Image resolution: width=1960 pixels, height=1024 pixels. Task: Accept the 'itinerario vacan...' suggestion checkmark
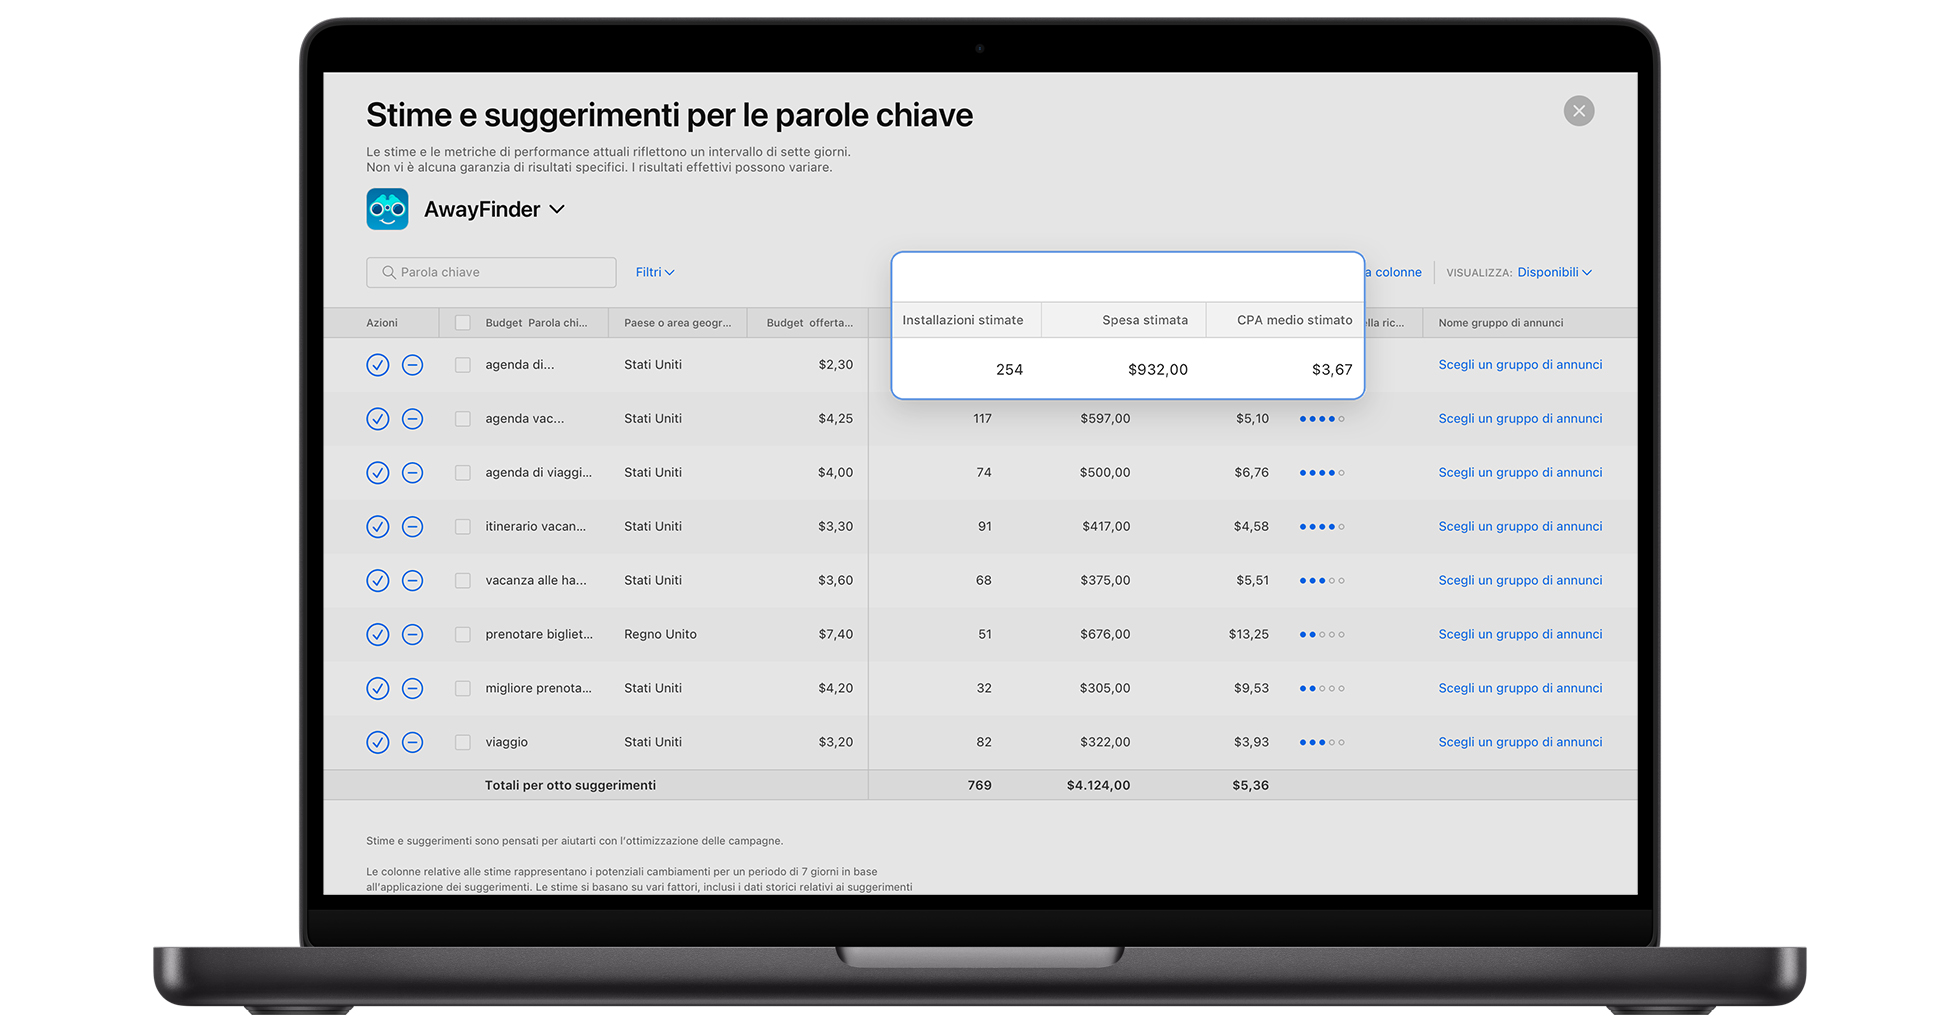[377, 527]
